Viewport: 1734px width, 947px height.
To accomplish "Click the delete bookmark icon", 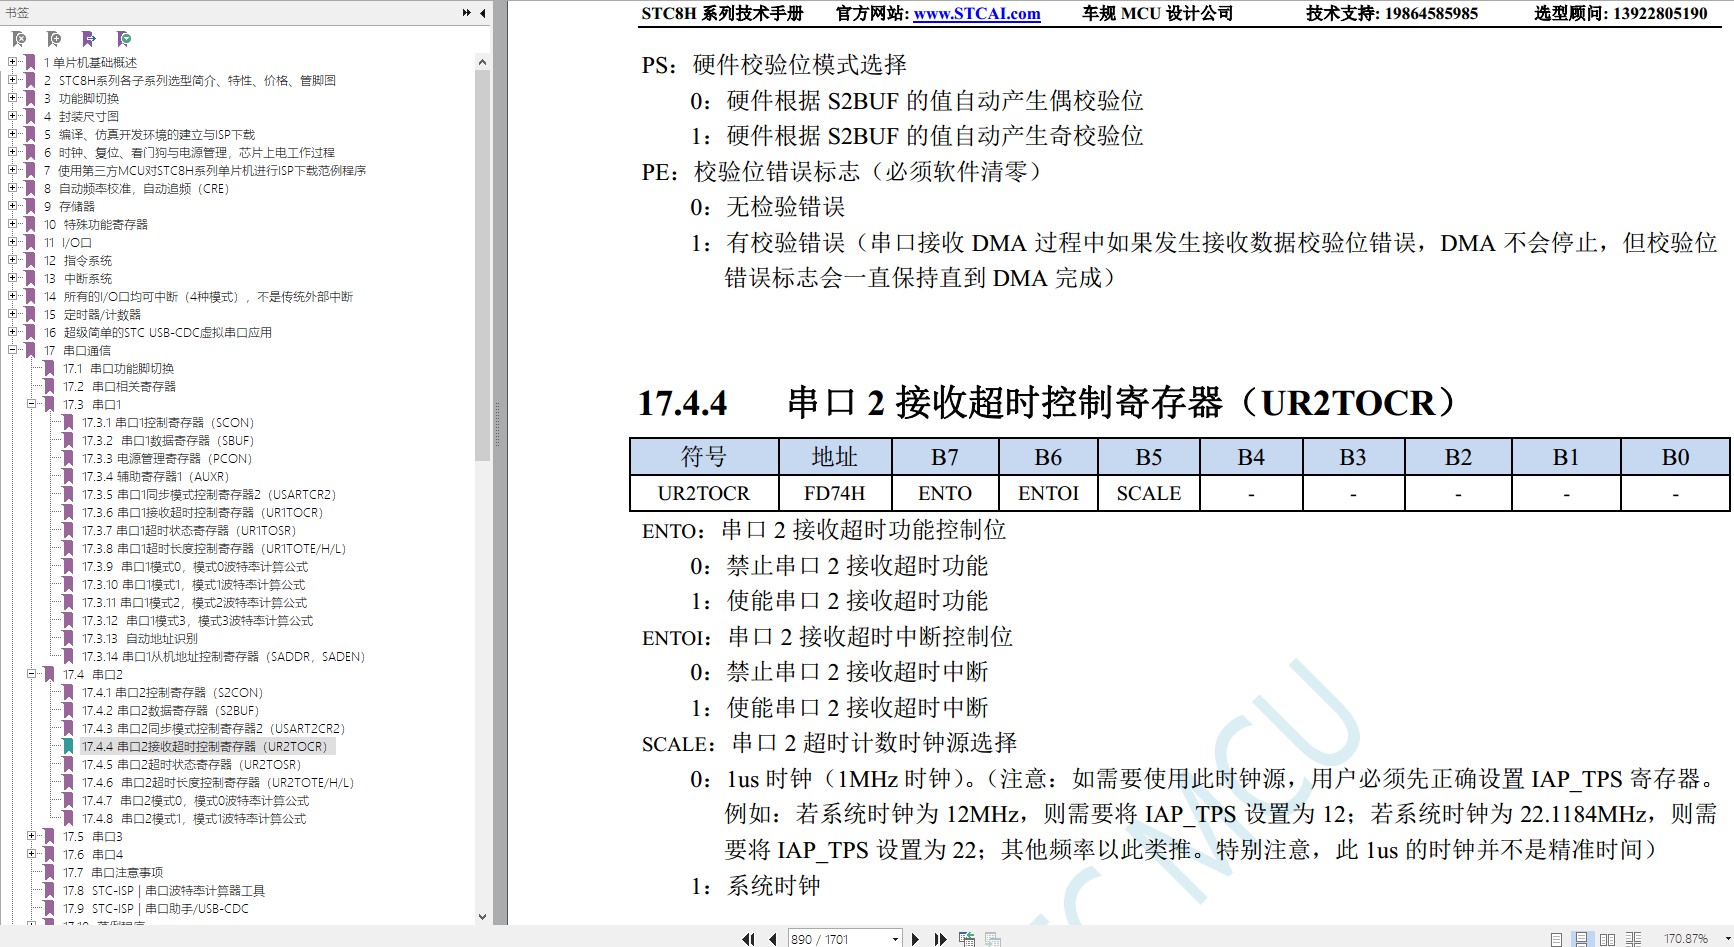I will (19, 39).
